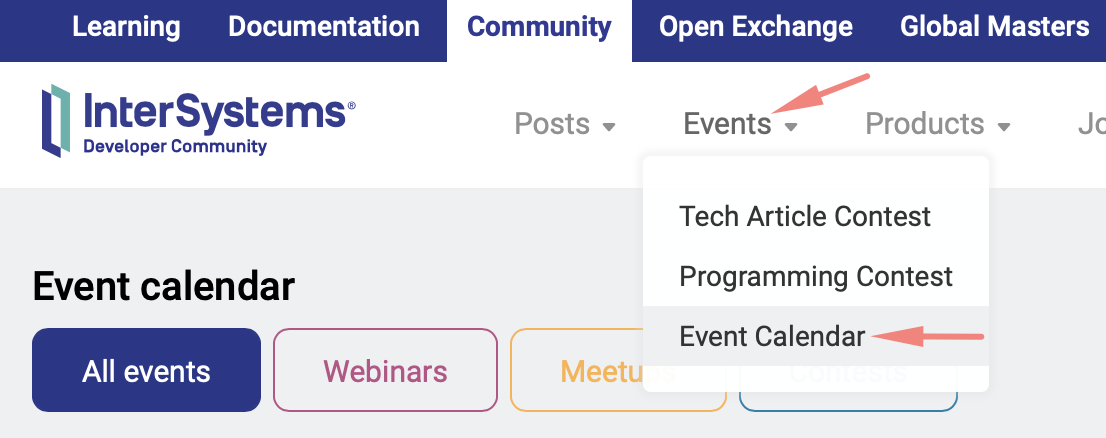
Task: Click the Events dropdown caret arrow
Action: tap(791, 127)
